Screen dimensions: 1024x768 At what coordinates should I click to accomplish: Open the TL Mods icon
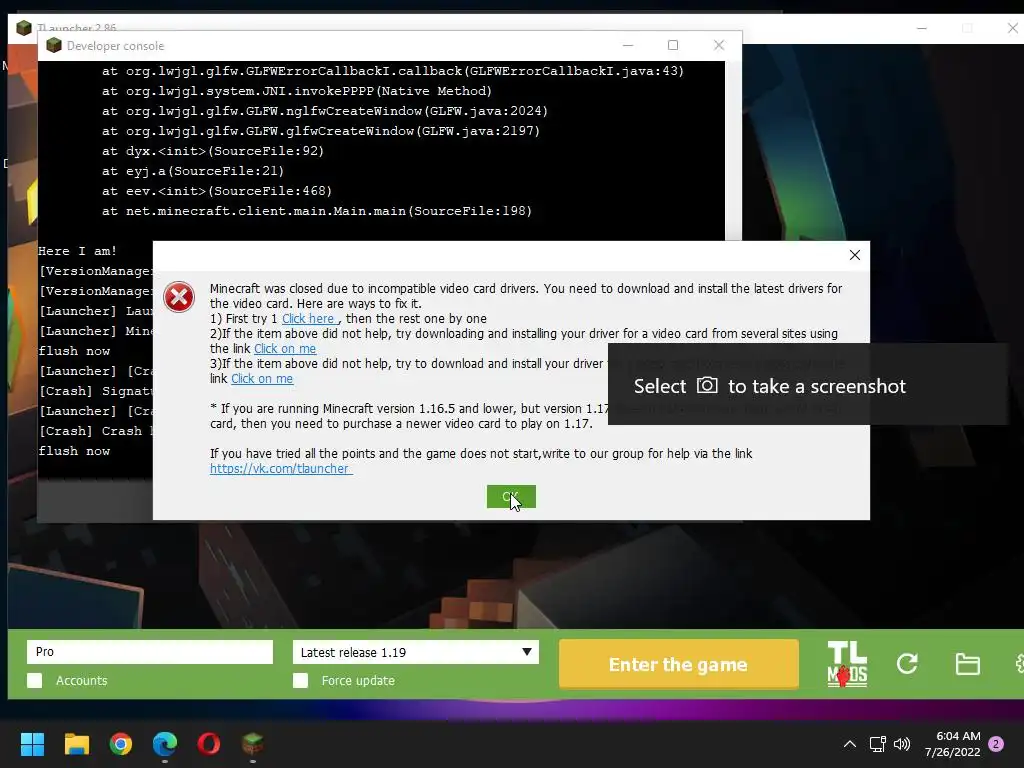[847, 664]
